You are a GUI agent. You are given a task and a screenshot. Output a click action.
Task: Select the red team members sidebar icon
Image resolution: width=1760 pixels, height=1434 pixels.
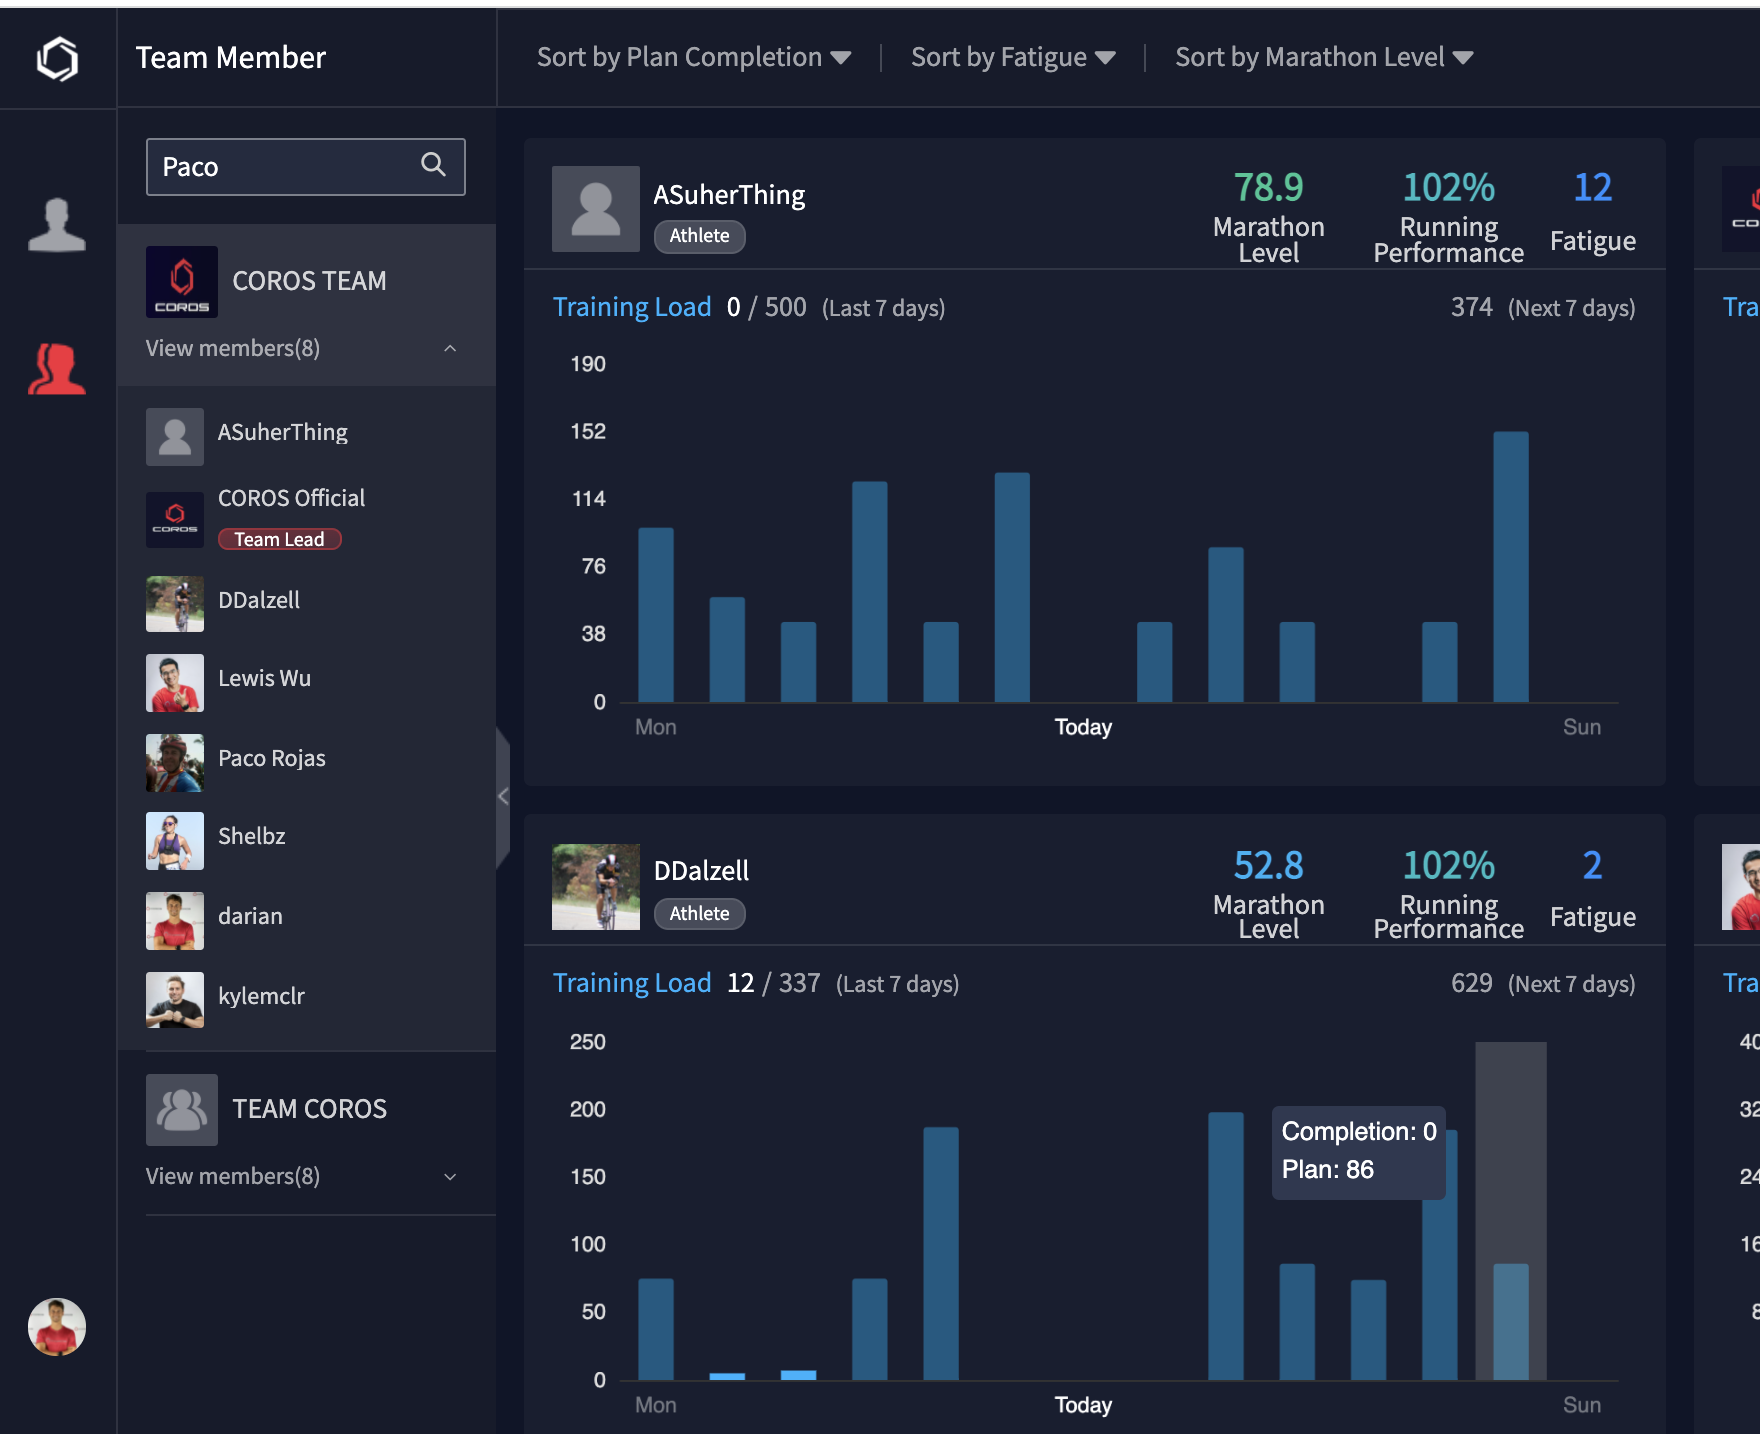pyautogui.click(x=57, y=369)
